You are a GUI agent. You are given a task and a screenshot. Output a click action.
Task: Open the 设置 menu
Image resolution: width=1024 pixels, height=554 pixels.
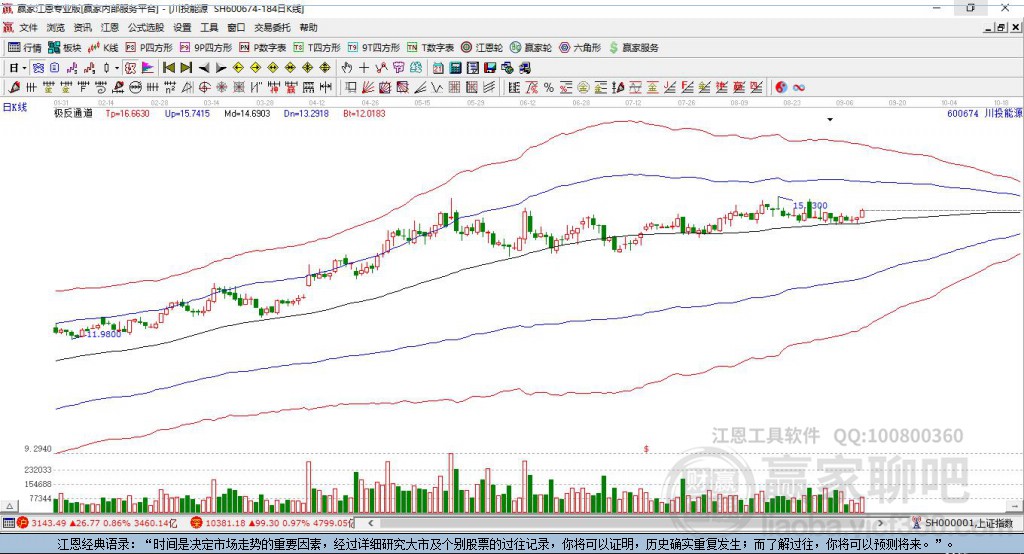182,27
